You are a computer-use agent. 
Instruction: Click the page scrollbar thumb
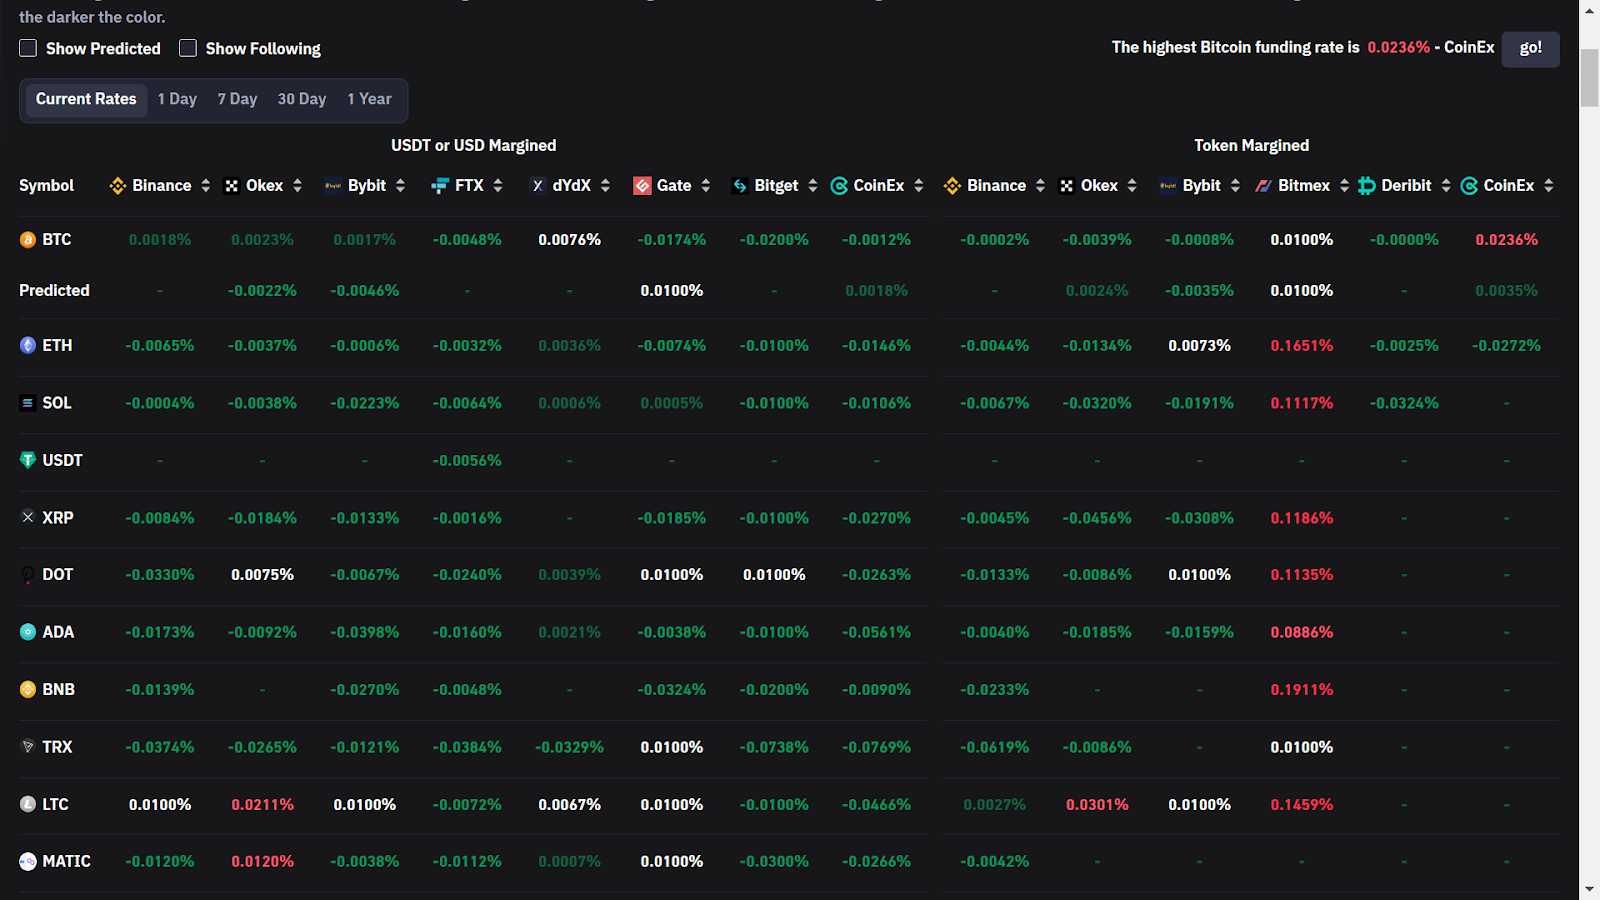pos(1590,76)
